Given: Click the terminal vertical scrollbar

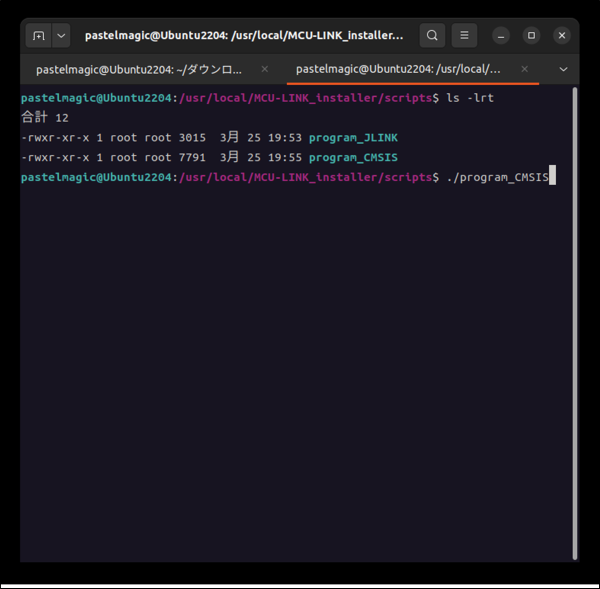Looking at the screenshot, I should point(574,320).
